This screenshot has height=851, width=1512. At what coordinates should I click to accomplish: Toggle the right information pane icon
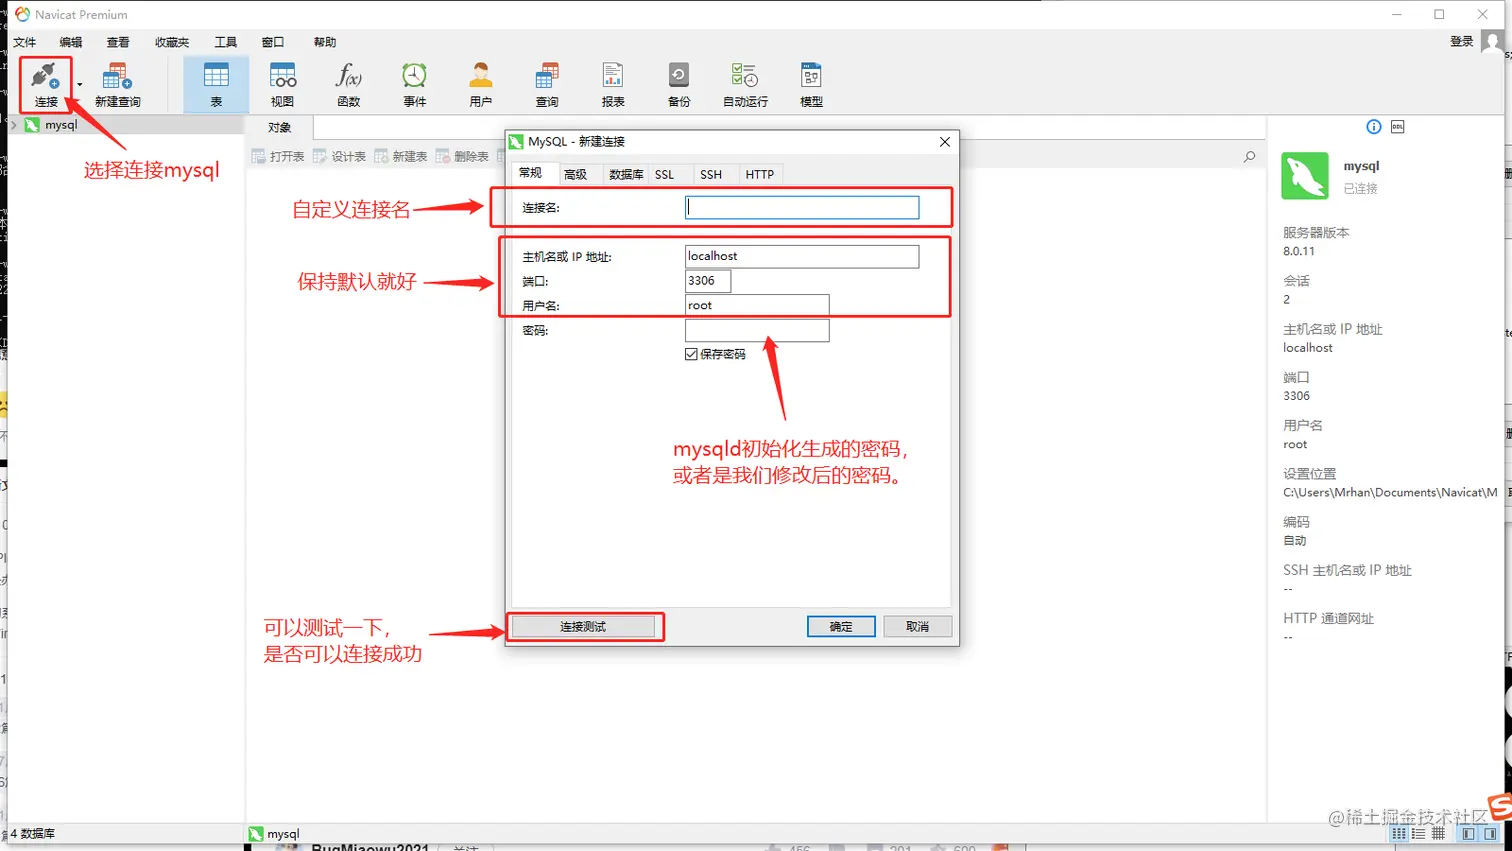point(1490,834)
